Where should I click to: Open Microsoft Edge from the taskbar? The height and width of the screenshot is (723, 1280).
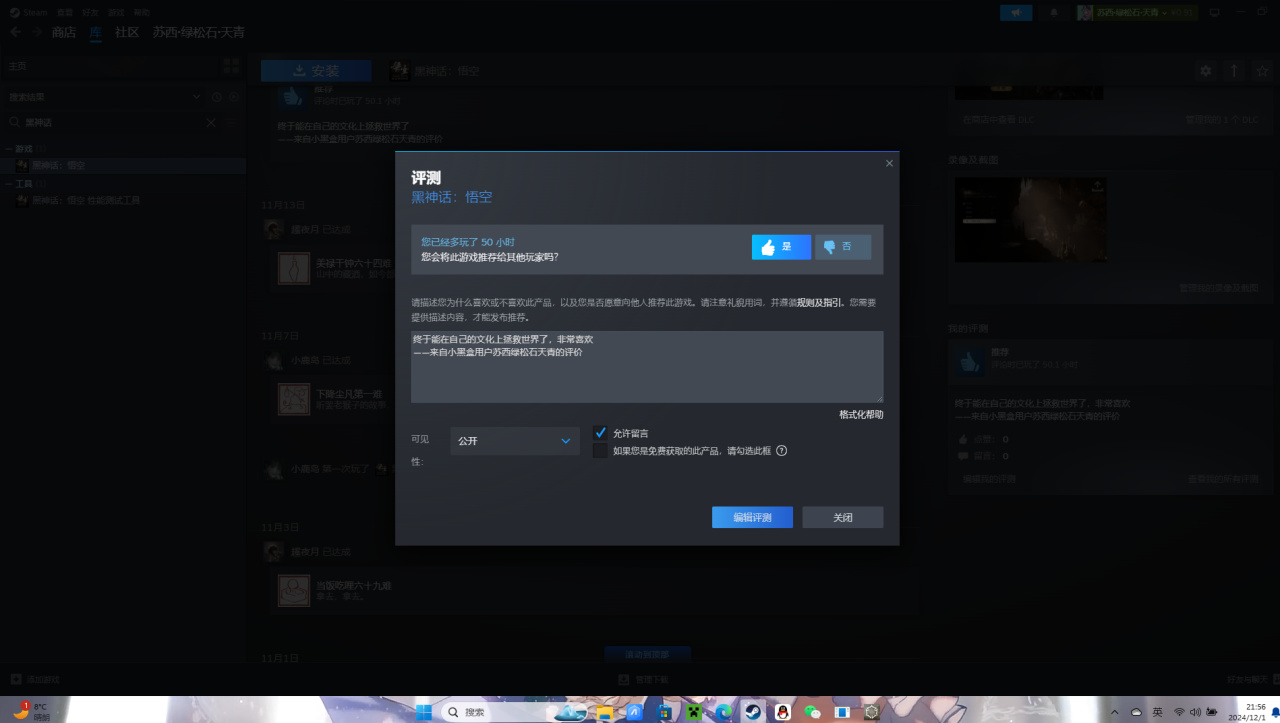[722, 712]
